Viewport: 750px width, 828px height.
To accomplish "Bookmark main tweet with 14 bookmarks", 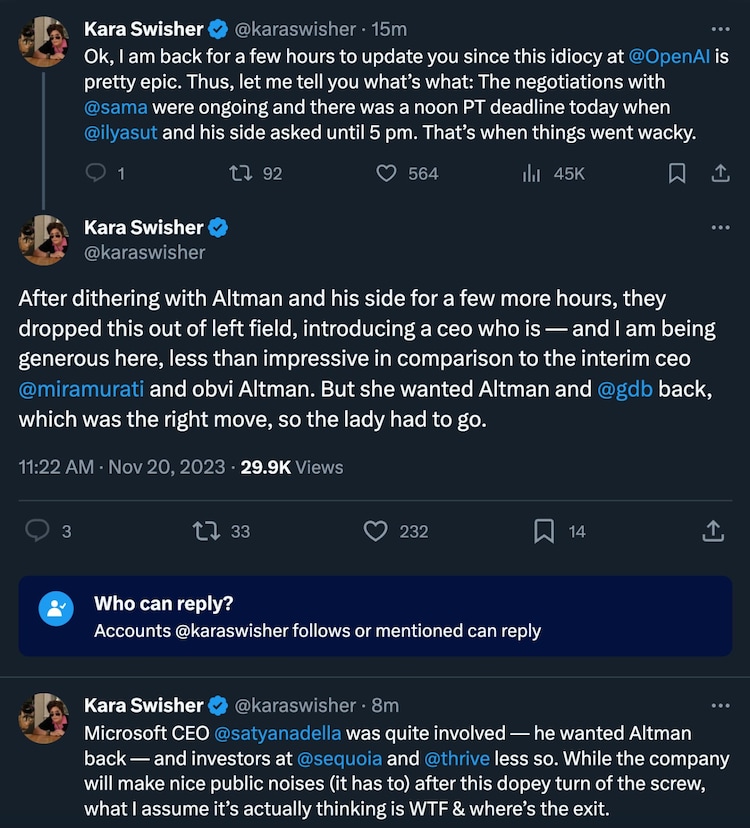I will (544, 531).
